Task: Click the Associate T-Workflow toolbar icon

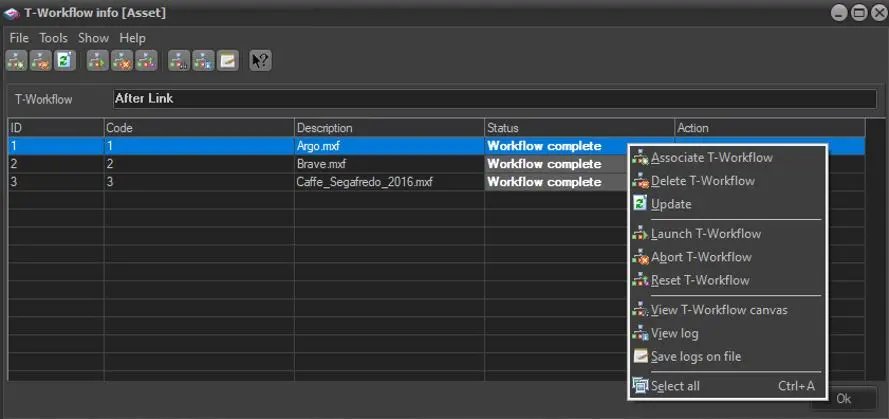Action: [x=16, y=61]
